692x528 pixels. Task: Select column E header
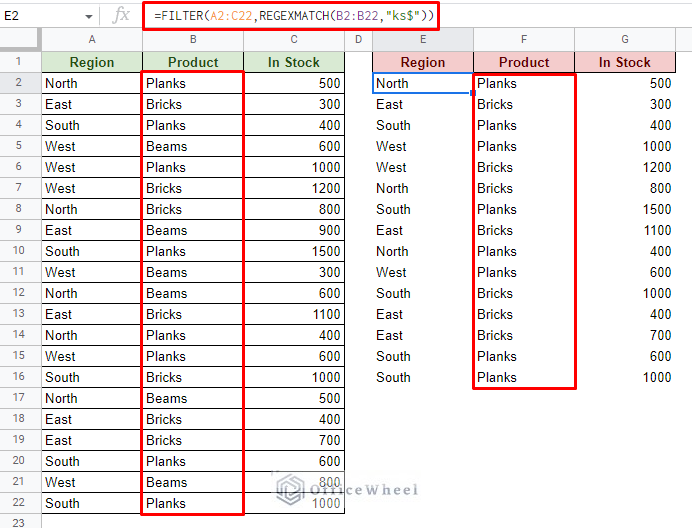(423, 39)
